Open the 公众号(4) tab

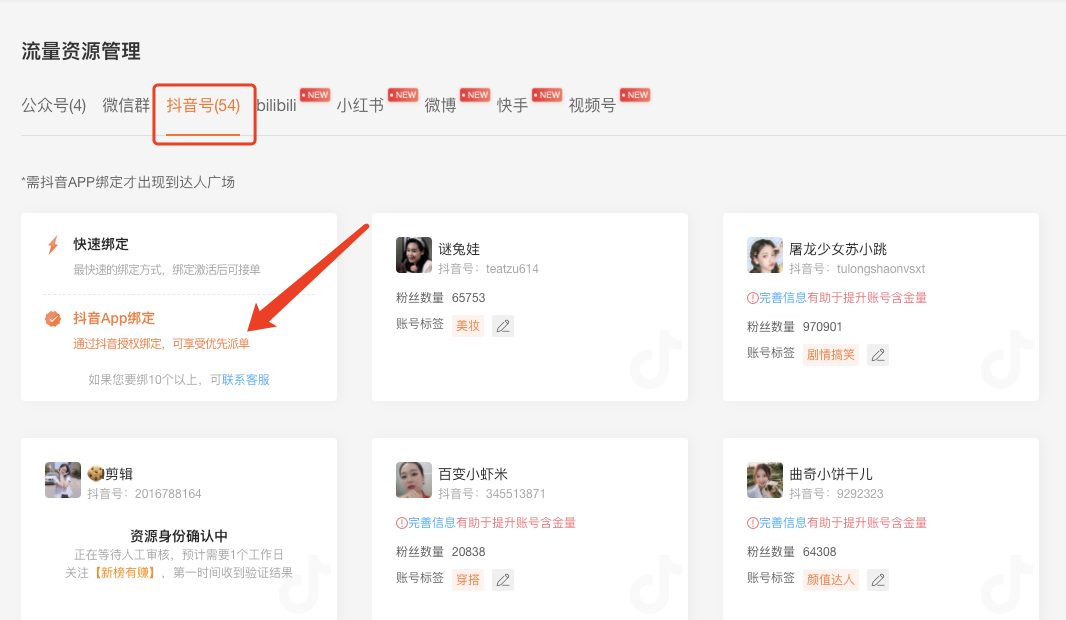coord(54,105)
